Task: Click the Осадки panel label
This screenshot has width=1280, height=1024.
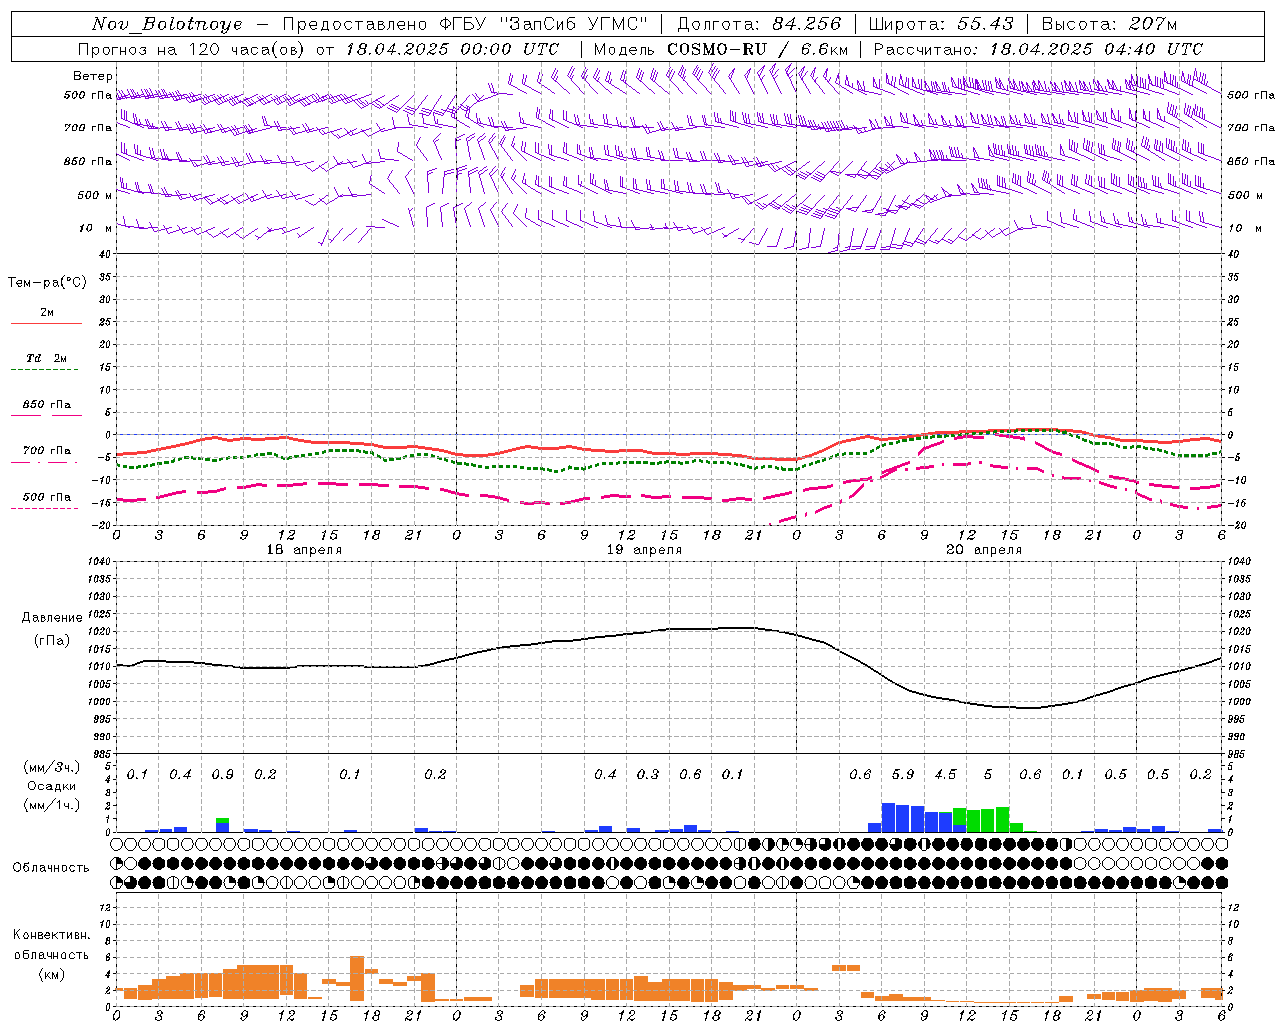Action: tap(52, 786)
